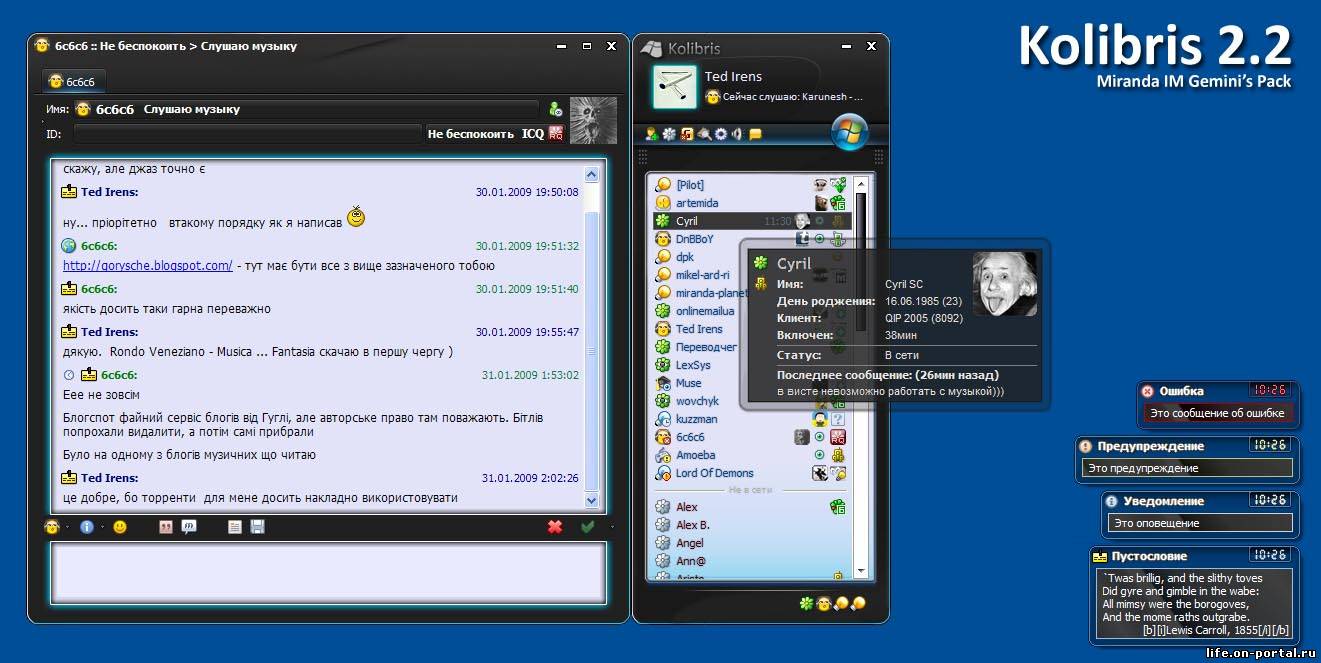Image resolution: width=1321 pixels, height=663 pixels.
Task: Select [Pilot] in the contact list
Action: click(751, 185)
